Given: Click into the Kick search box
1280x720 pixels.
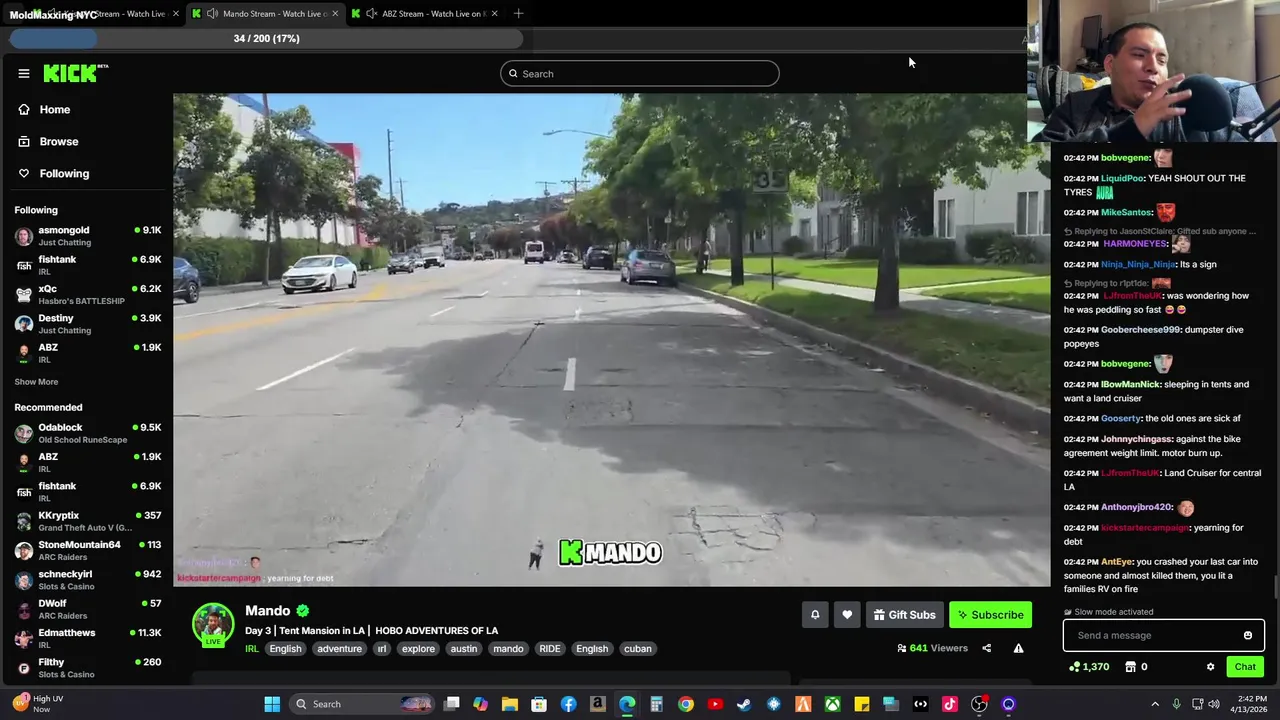Looking at the screenshot, I should 640,73.
